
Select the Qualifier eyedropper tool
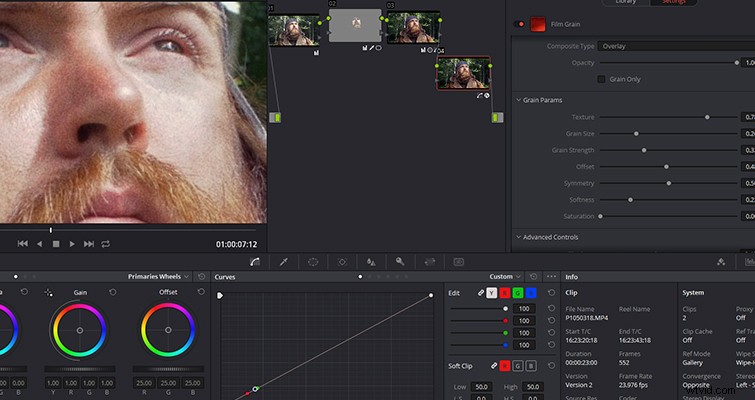(x=284, y=262)
